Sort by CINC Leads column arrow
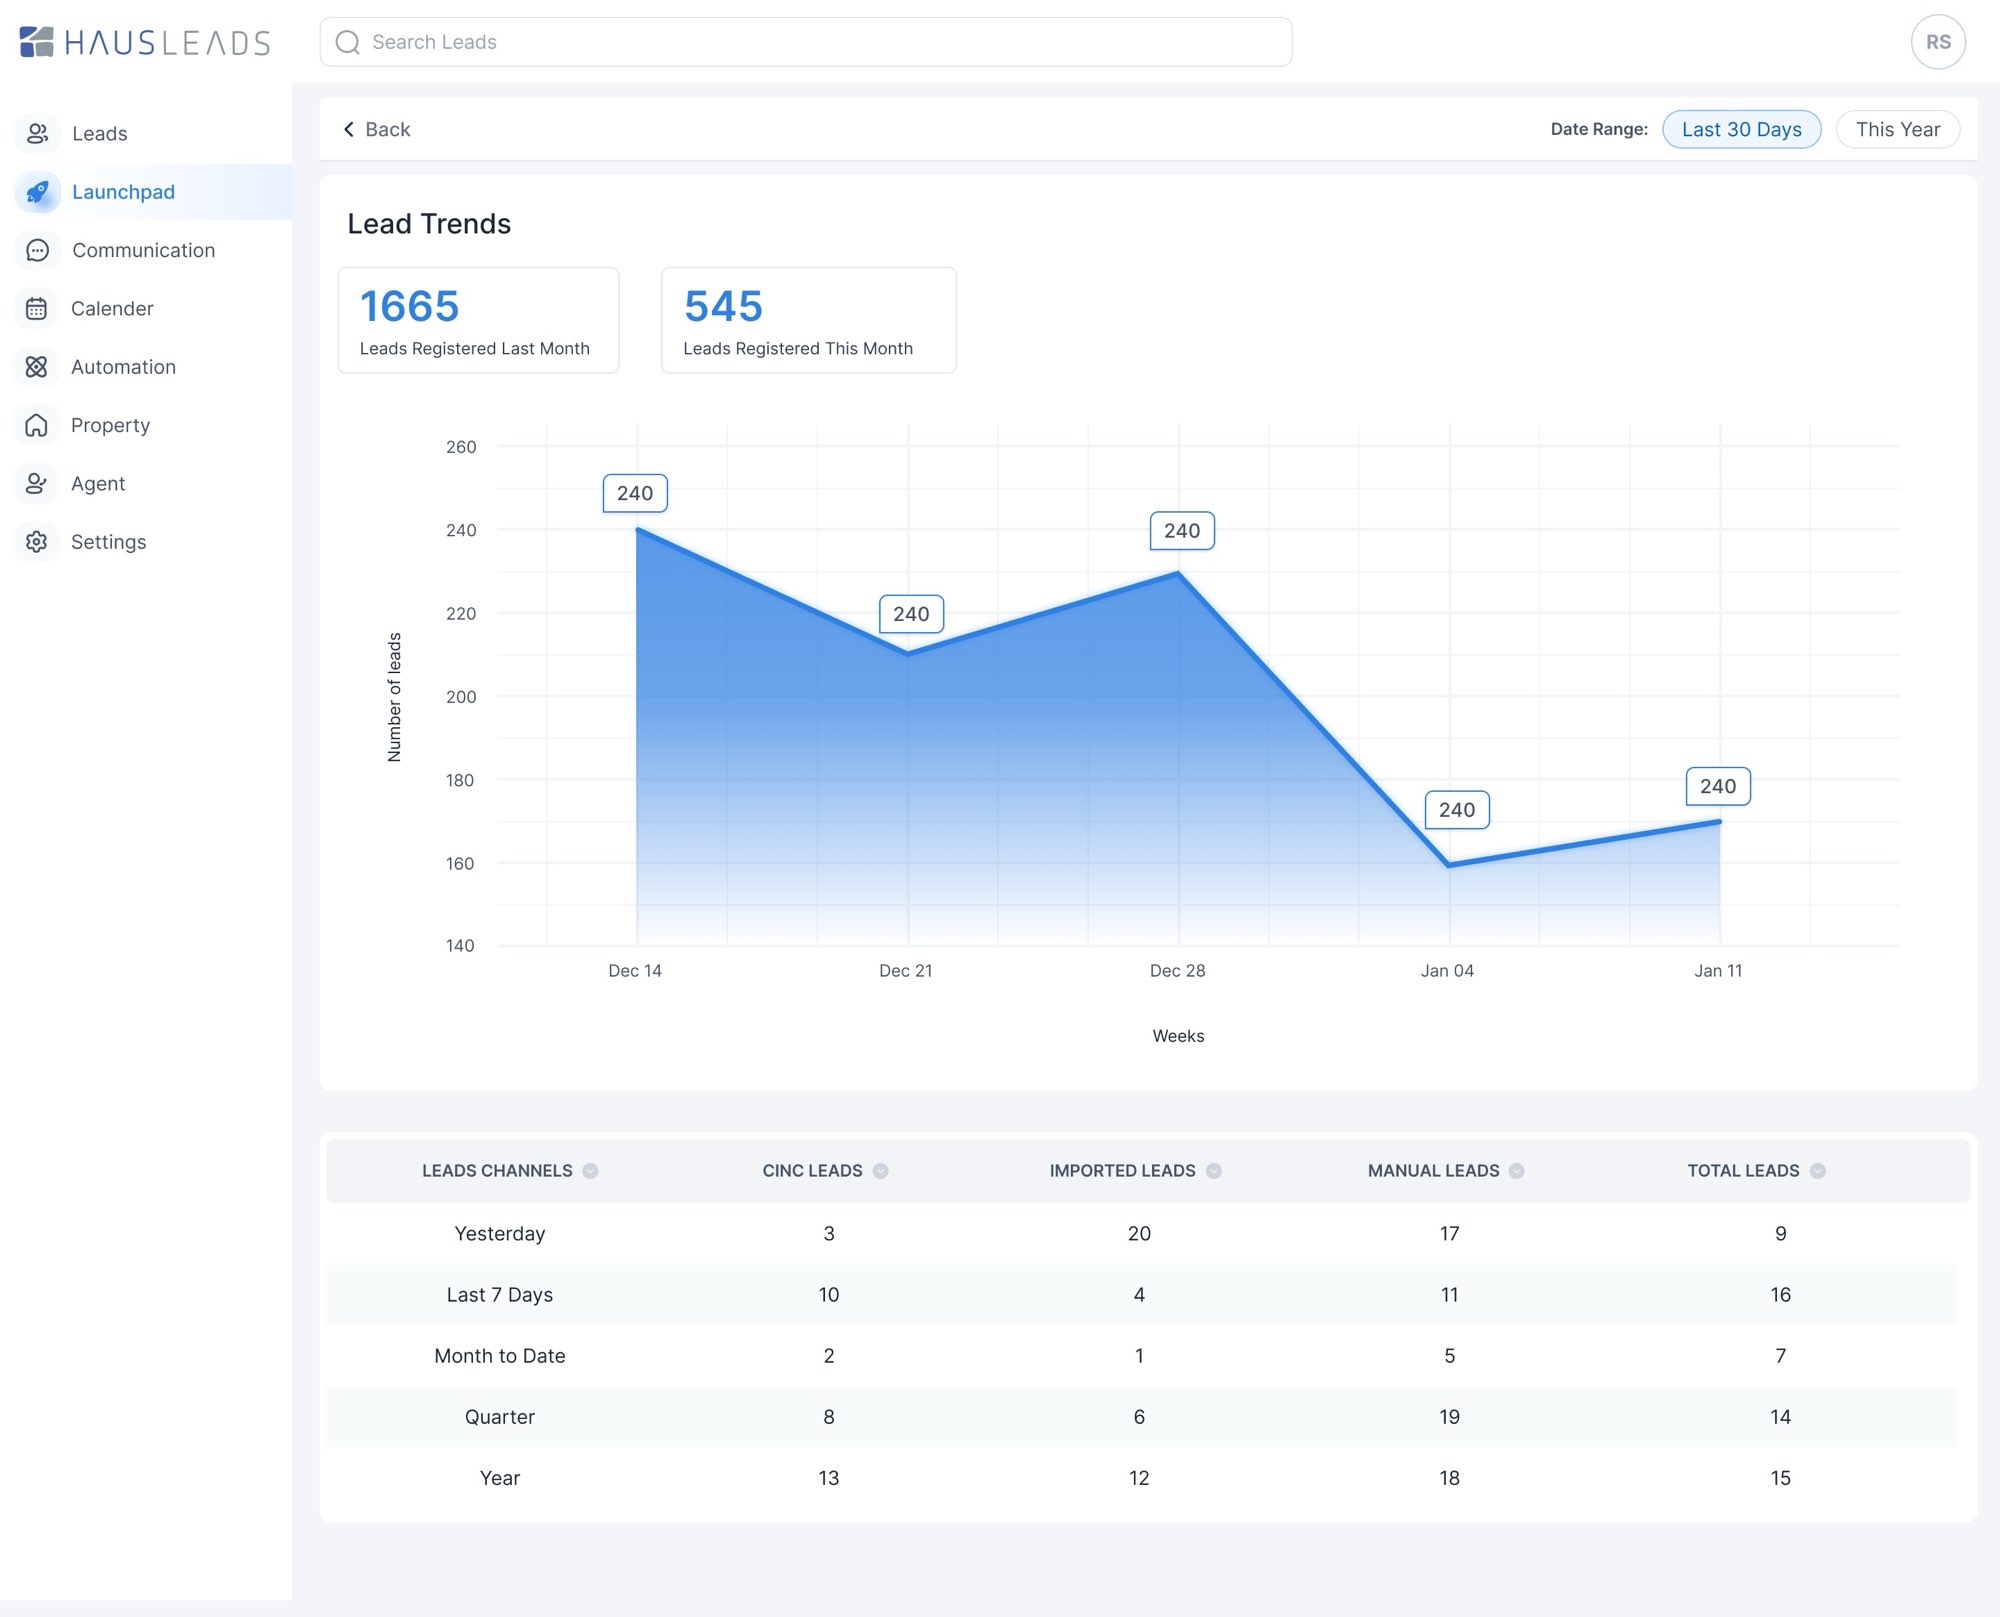Screen dimensions: 2000x1617 (x=880, y=1171)
